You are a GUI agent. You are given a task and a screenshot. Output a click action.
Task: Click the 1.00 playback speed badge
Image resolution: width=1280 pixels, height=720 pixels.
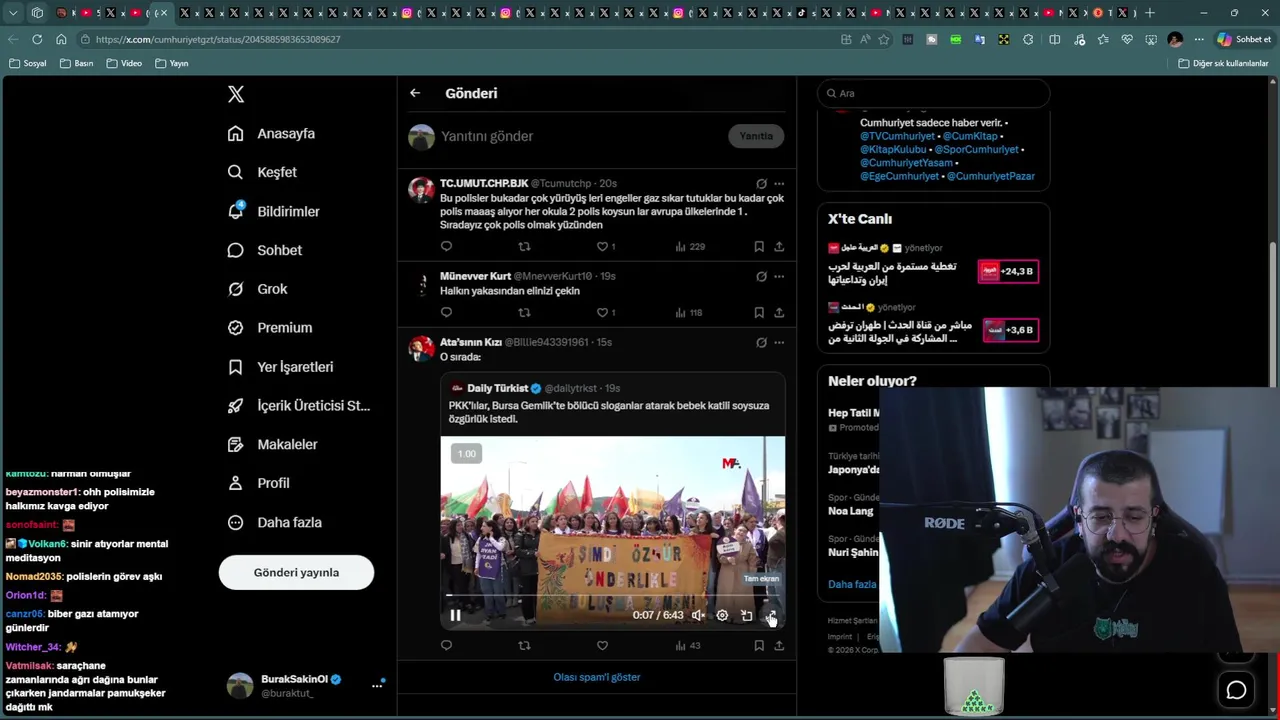pos(467,454)
